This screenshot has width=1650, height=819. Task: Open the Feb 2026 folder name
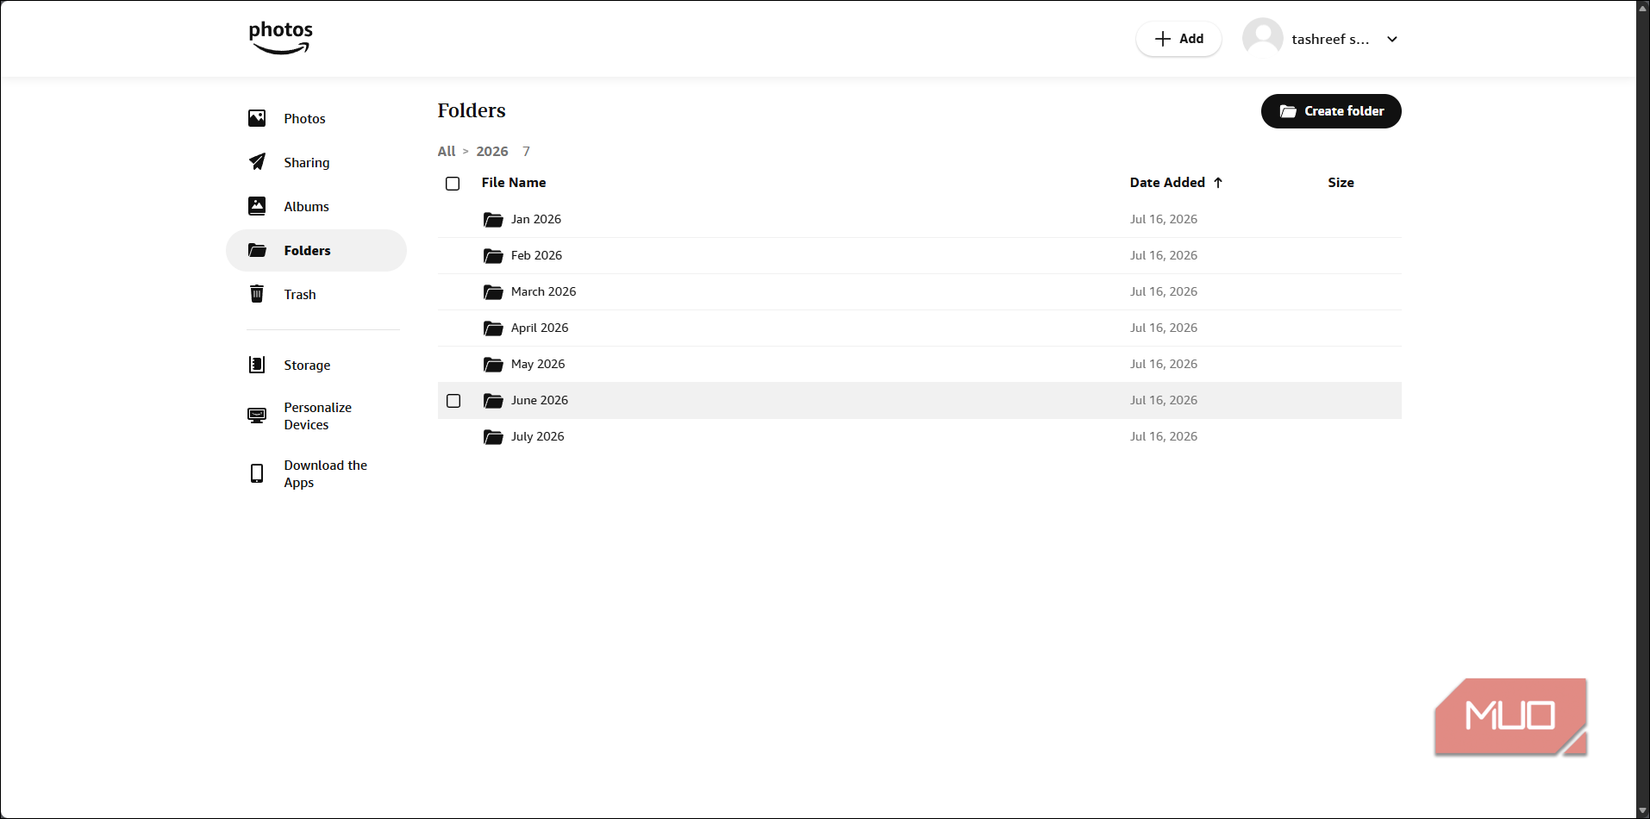pyautogui.click(x=536, y=255)
